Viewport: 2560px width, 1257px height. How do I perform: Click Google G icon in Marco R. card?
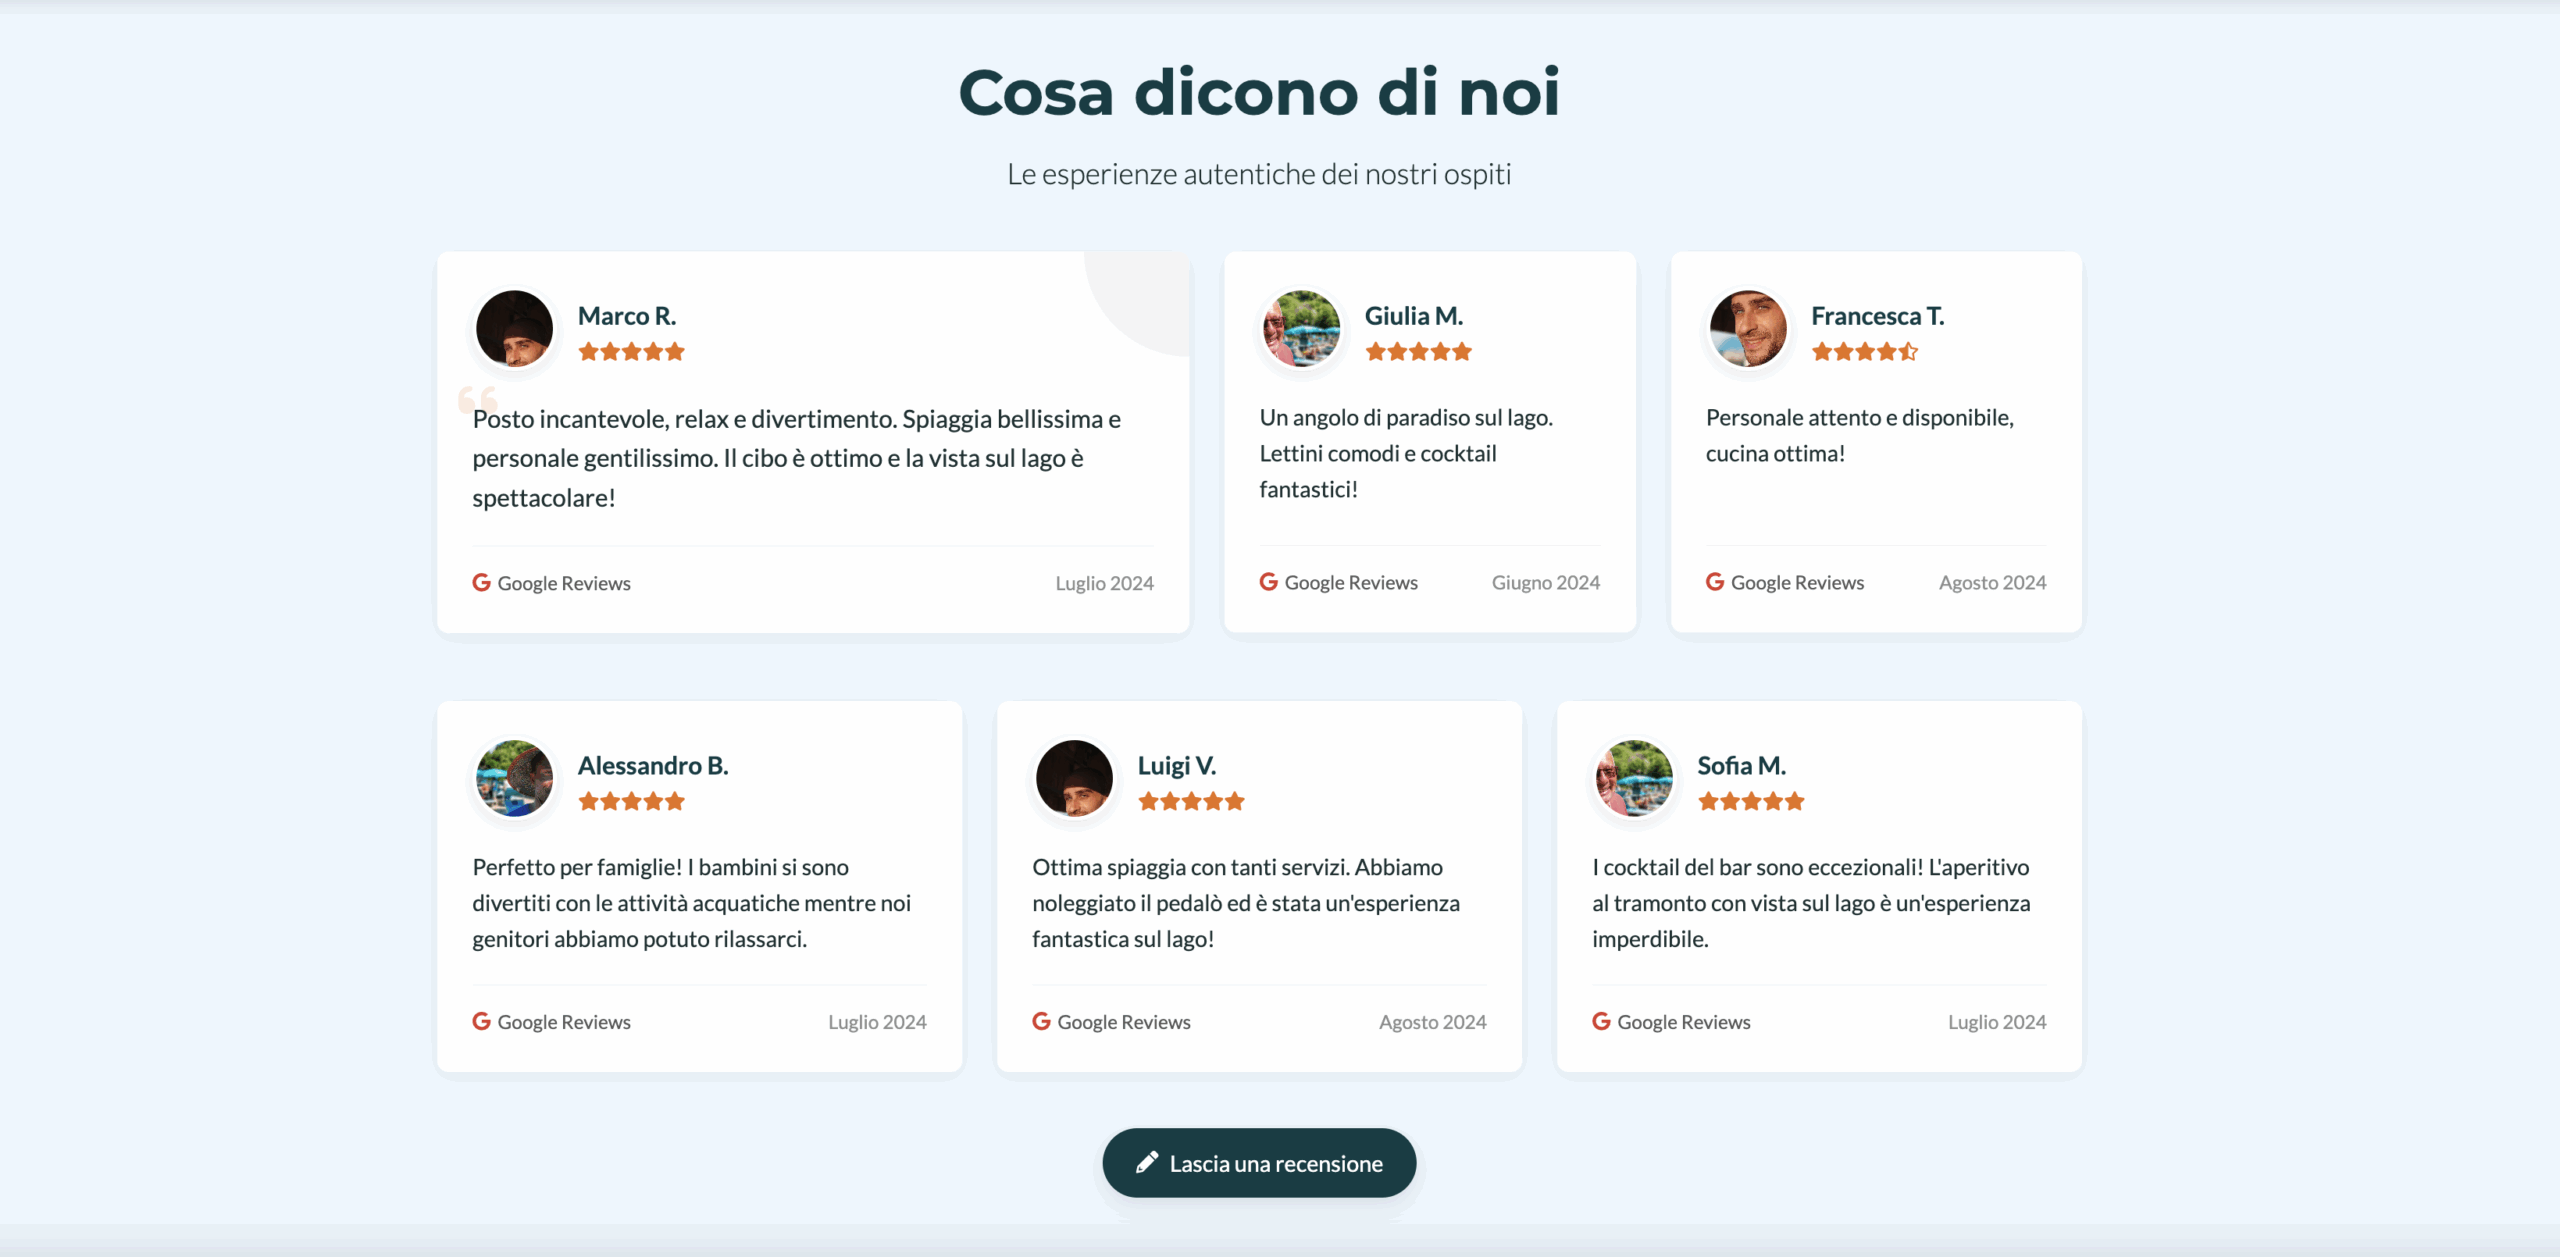pyautogui.click(x=481, y=582)
